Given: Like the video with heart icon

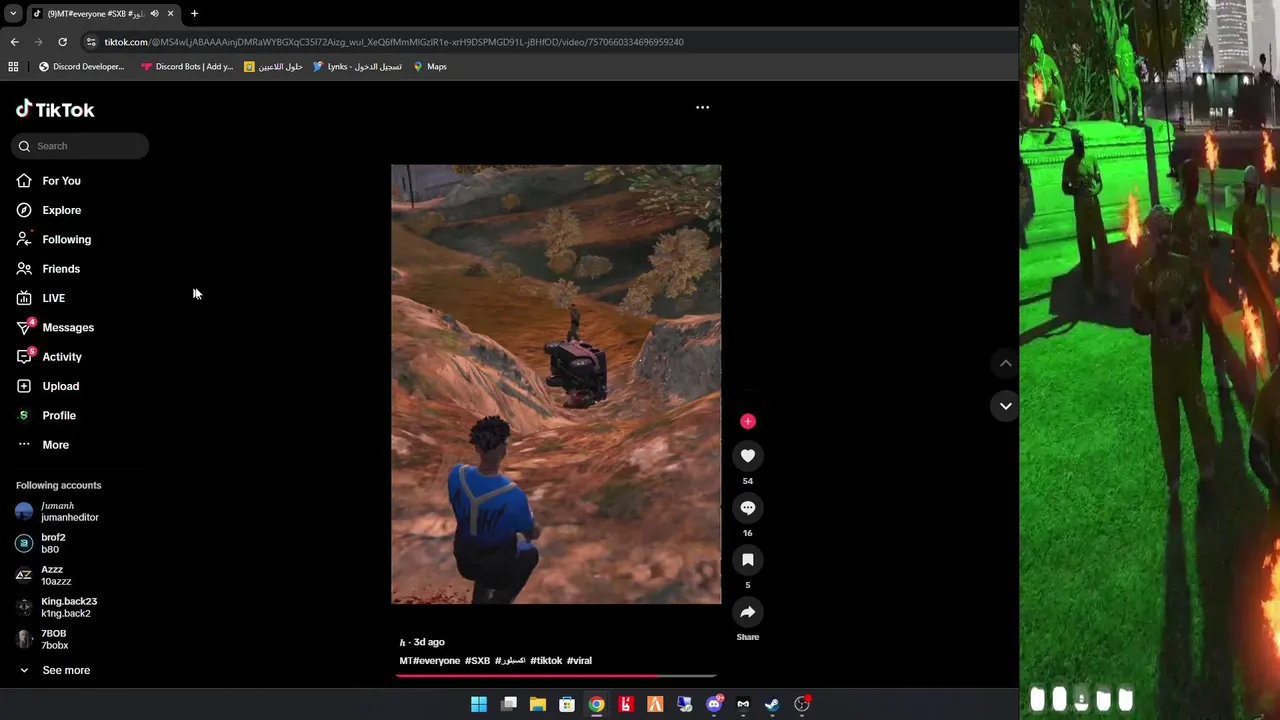Looking at the screenshot, I should coord(748,456).
